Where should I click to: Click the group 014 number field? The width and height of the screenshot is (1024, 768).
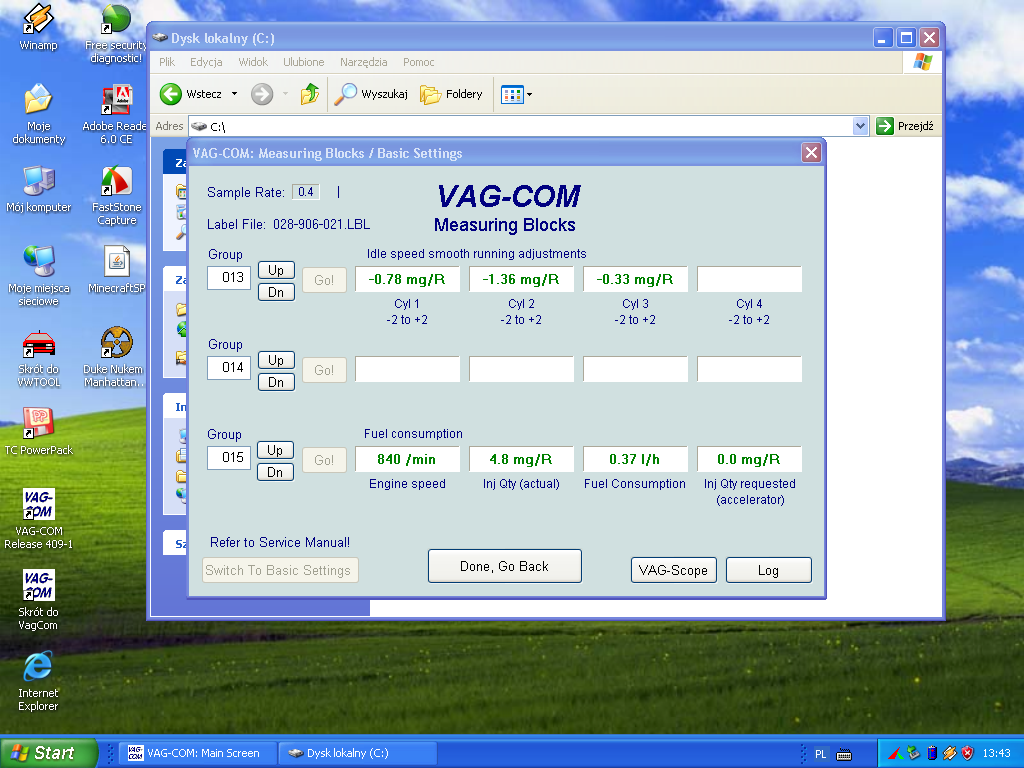[x=229, y=368]
